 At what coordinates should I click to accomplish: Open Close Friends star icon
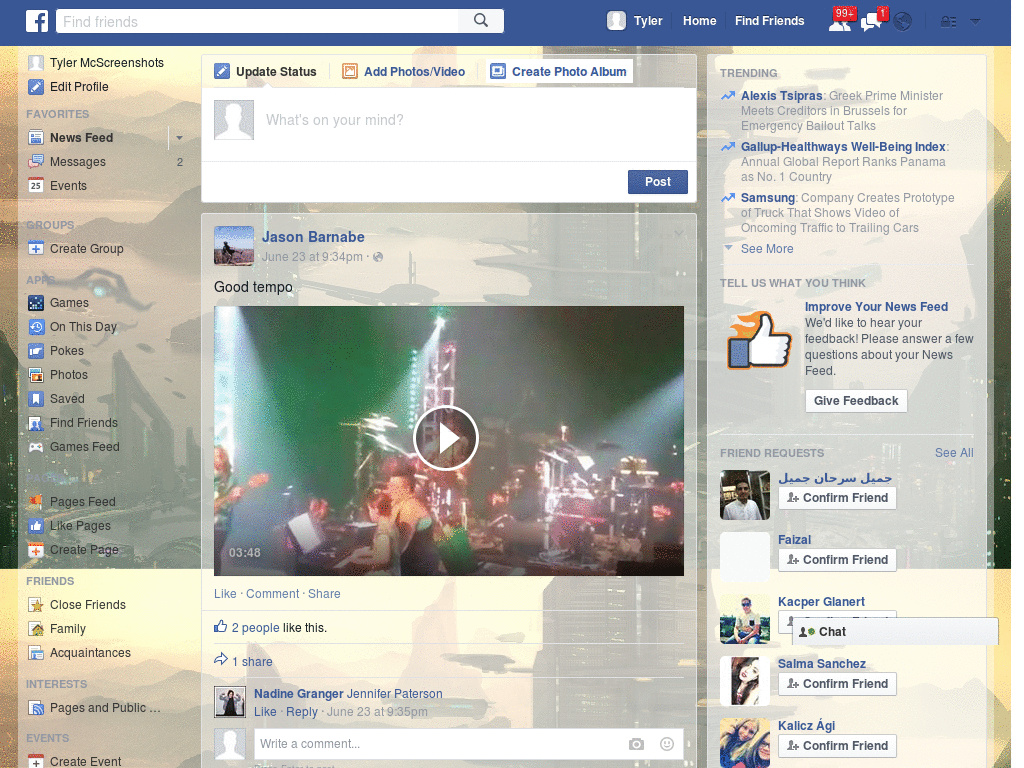coord(36,605)
